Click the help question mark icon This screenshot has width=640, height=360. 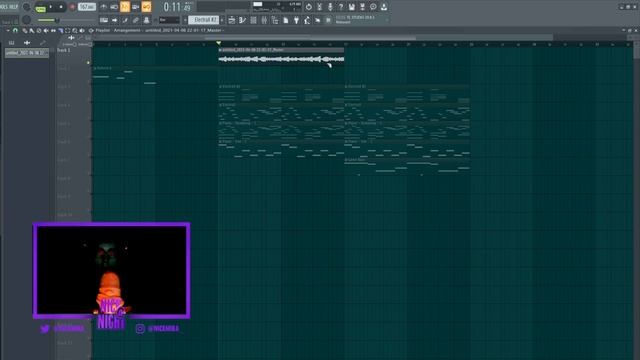coord(341,7)
